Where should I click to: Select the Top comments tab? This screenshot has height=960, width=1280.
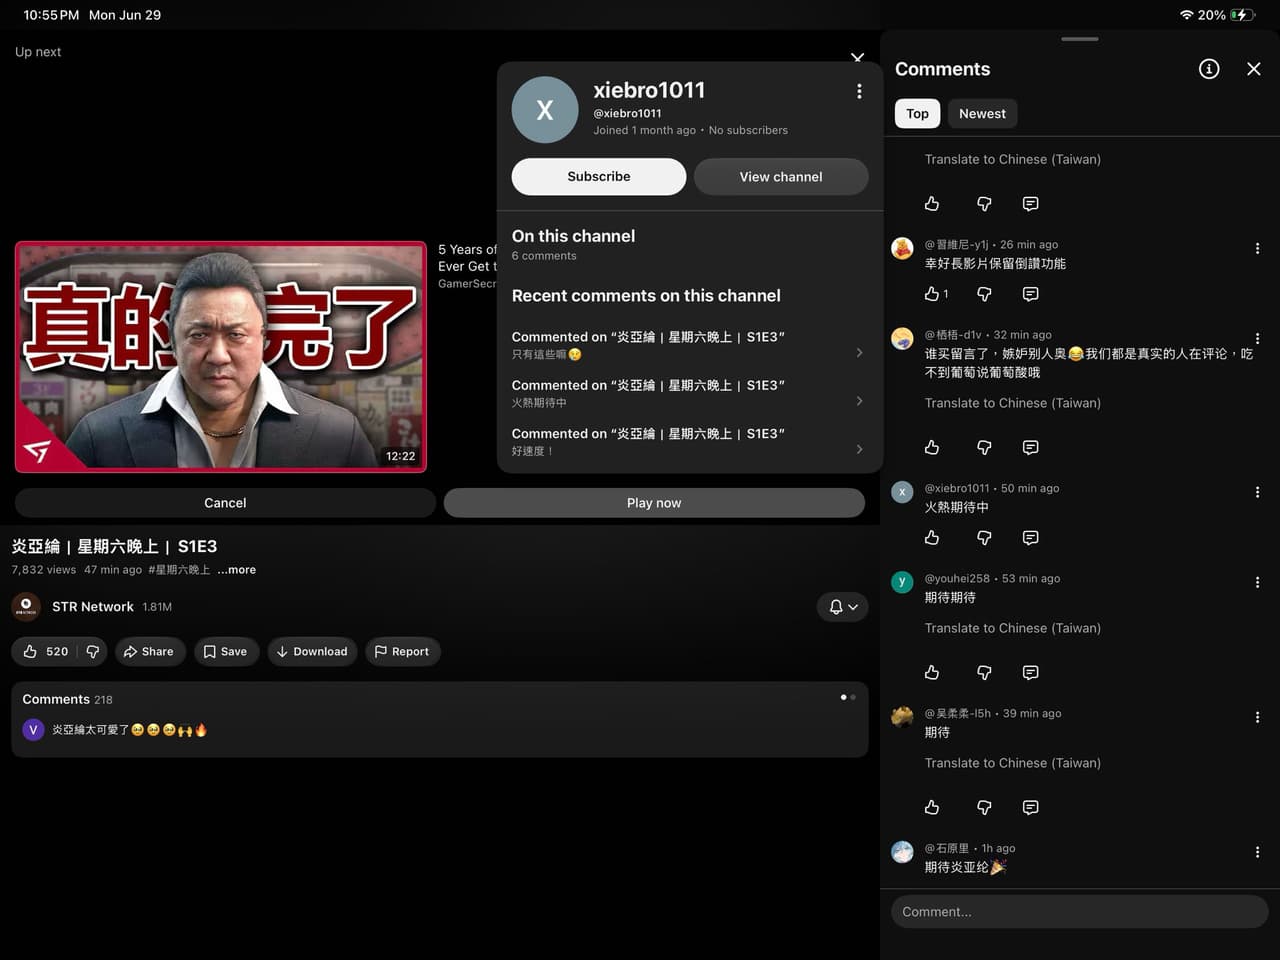pyautogui.click(x=917, y=114)
